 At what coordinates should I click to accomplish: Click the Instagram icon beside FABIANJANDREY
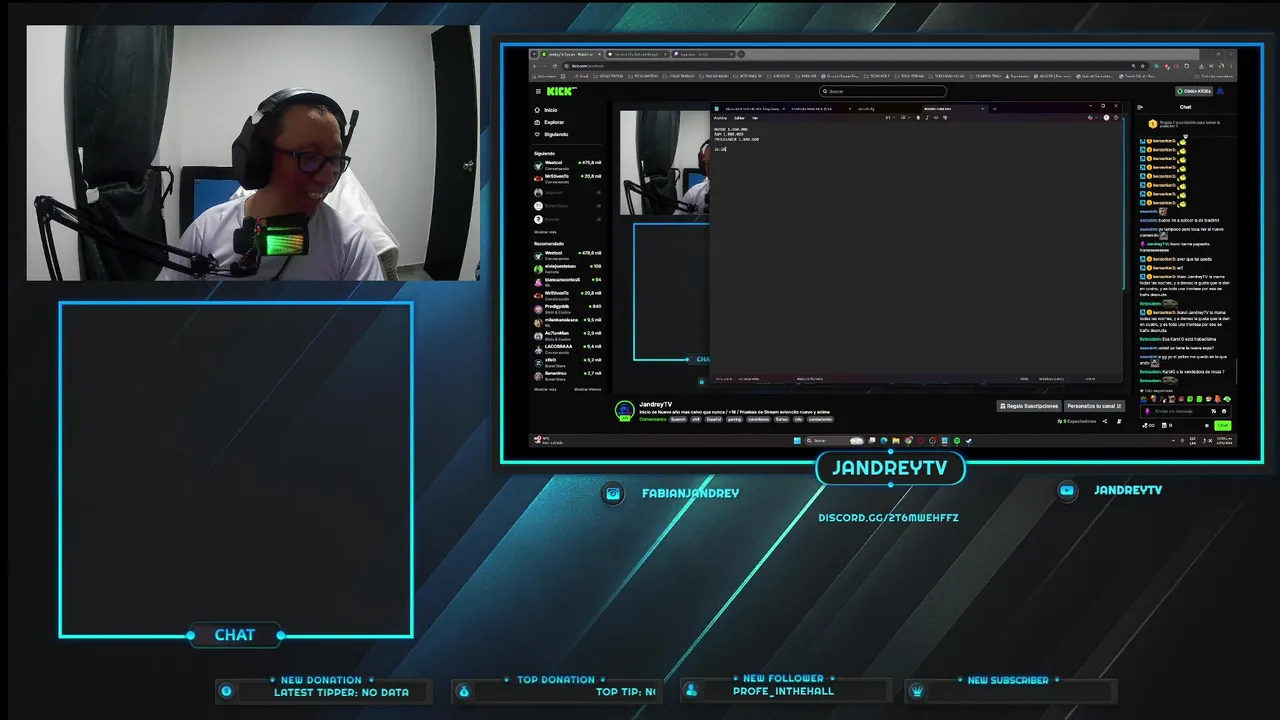614,493
